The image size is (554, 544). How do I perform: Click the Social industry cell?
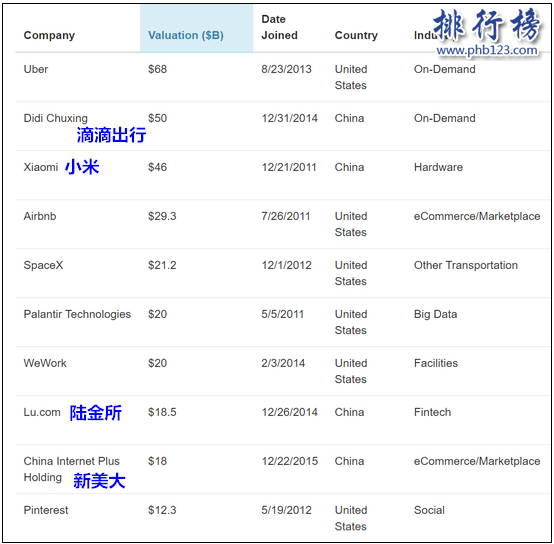[429, 510]
